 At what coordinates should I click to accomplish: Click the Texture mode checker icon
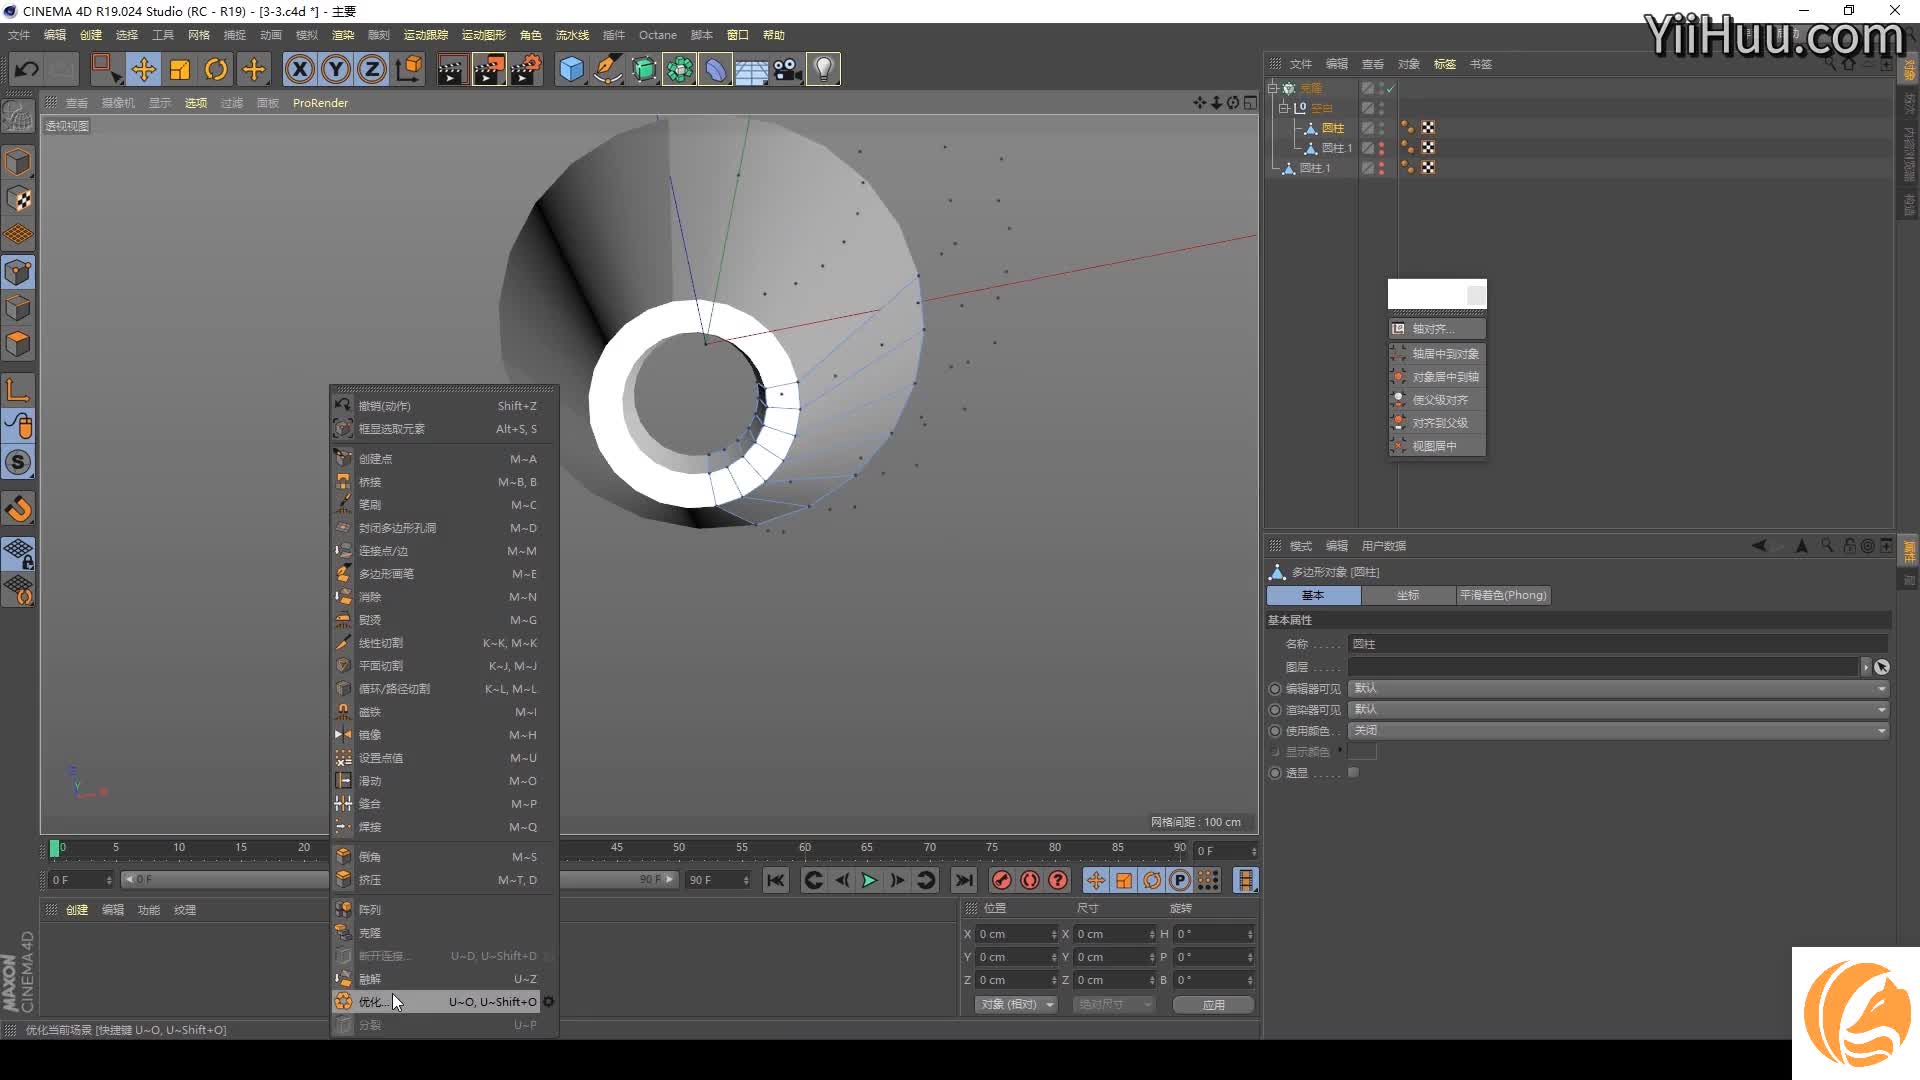[19, 199]
